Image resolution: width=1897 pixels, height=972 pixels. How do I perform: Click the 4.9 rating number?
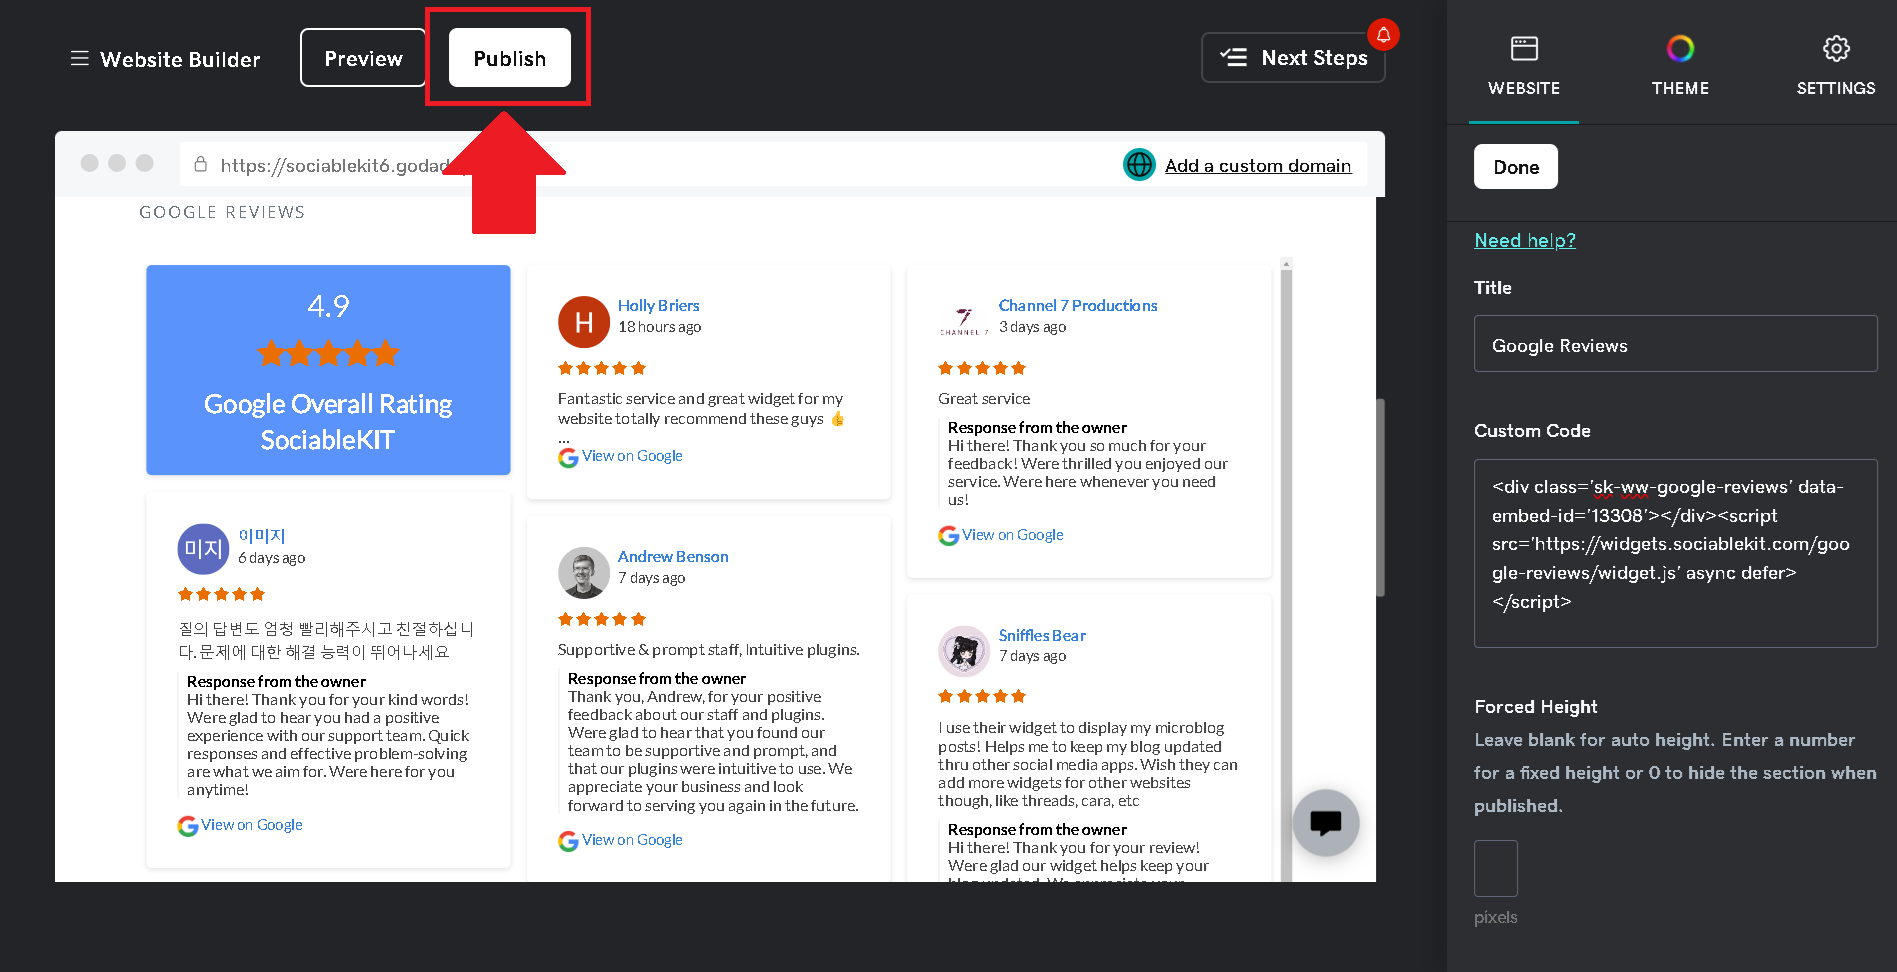[328, 306]
